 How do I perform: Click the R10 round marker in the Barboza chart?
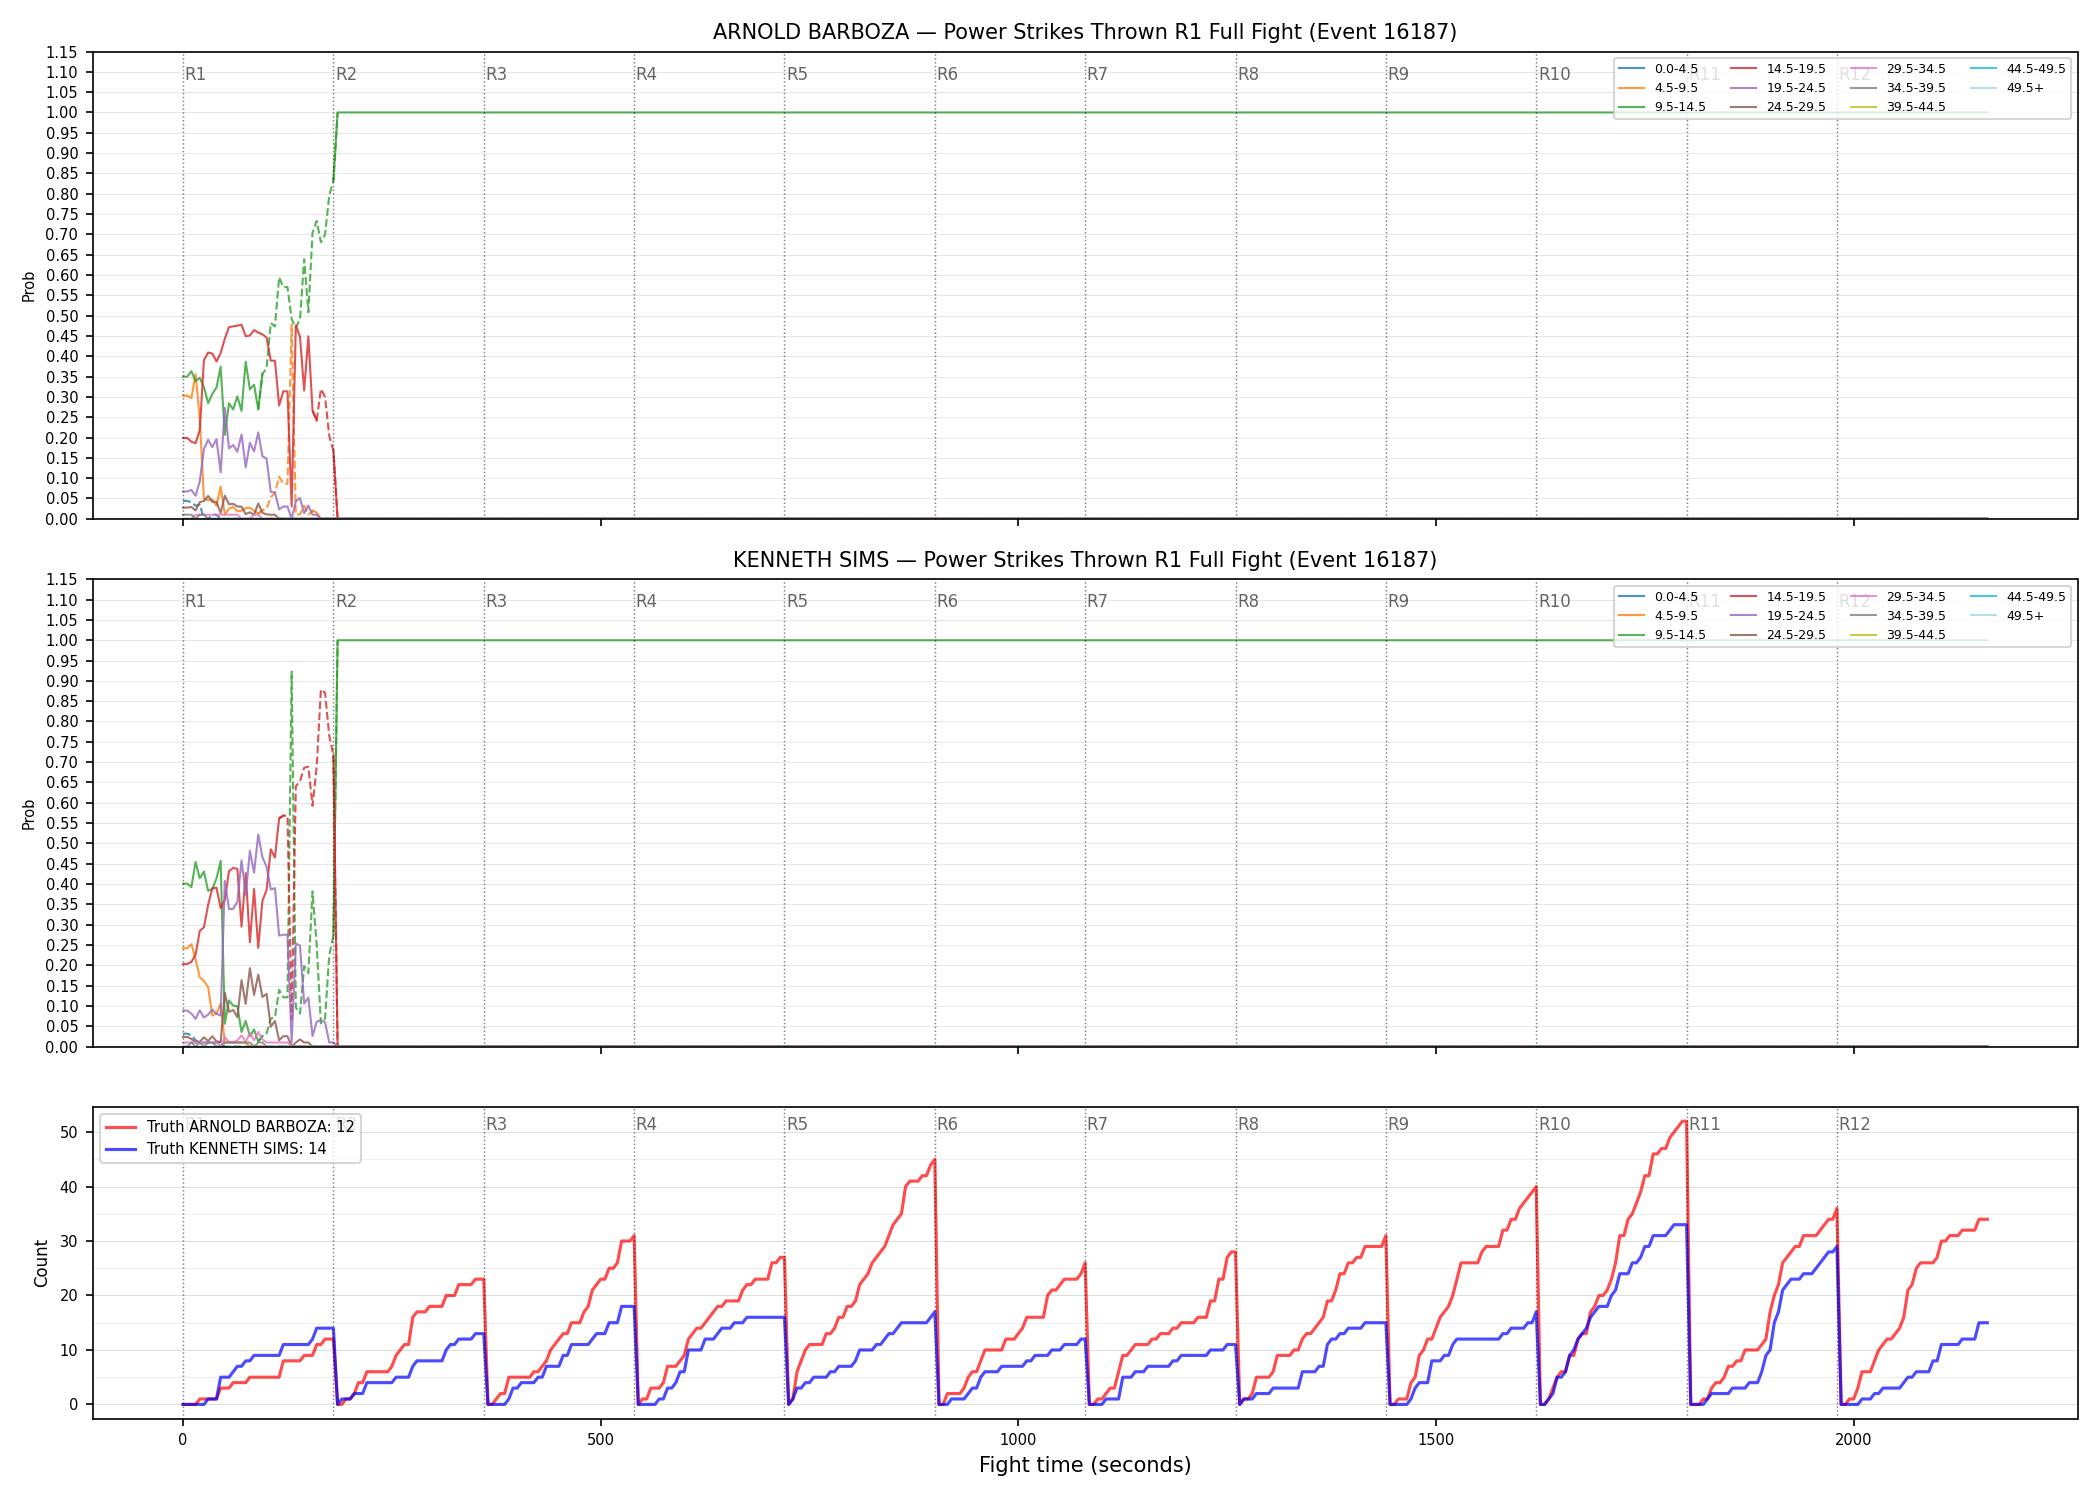[1555, 74]
